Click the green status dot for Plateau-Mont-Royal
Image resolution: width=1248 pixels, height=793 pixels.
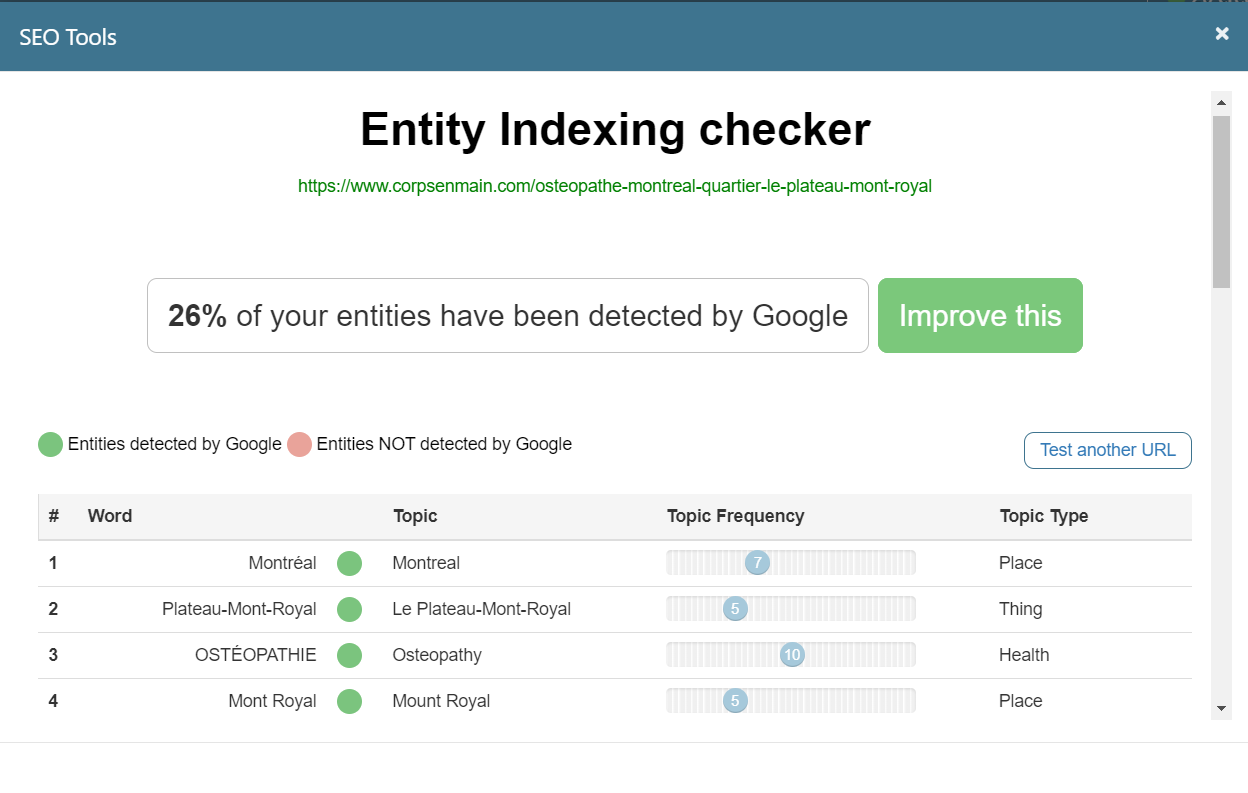click(x=349, y=608)
